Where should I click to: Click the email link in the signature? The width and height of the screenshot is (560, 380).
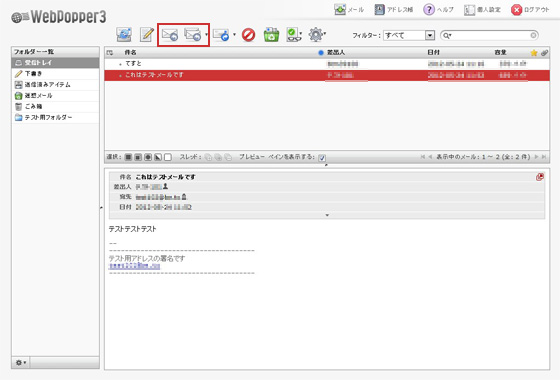[x=134, y=266]
